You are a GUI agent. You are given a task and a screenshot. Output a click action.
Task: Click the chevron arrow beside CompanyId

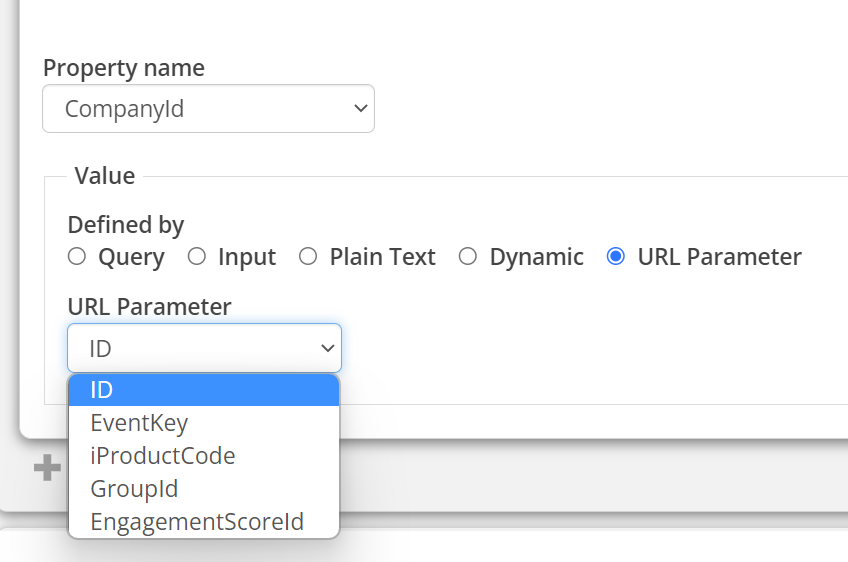(x=360, y=108)
